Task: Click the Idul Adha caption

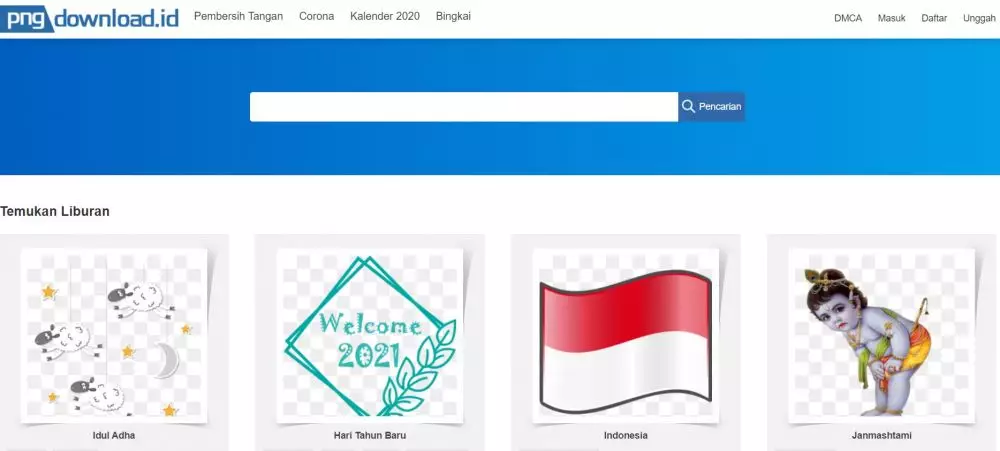Action: pos(114,436)
